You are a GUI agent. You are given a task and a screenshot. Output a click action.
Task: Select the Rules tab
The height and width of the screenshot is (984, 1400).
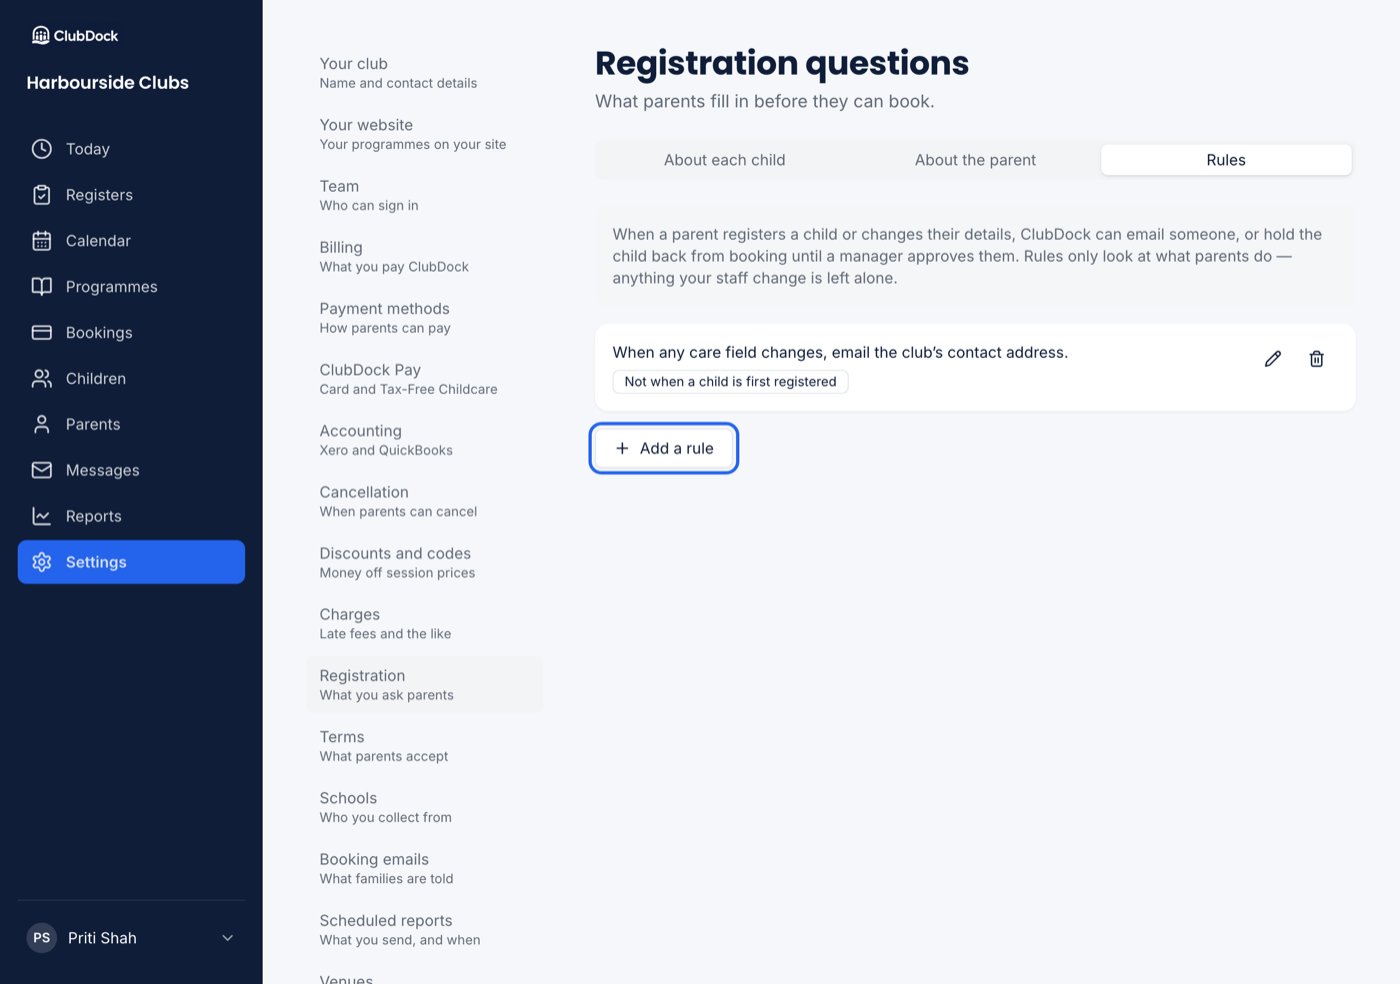[1226, 160]
